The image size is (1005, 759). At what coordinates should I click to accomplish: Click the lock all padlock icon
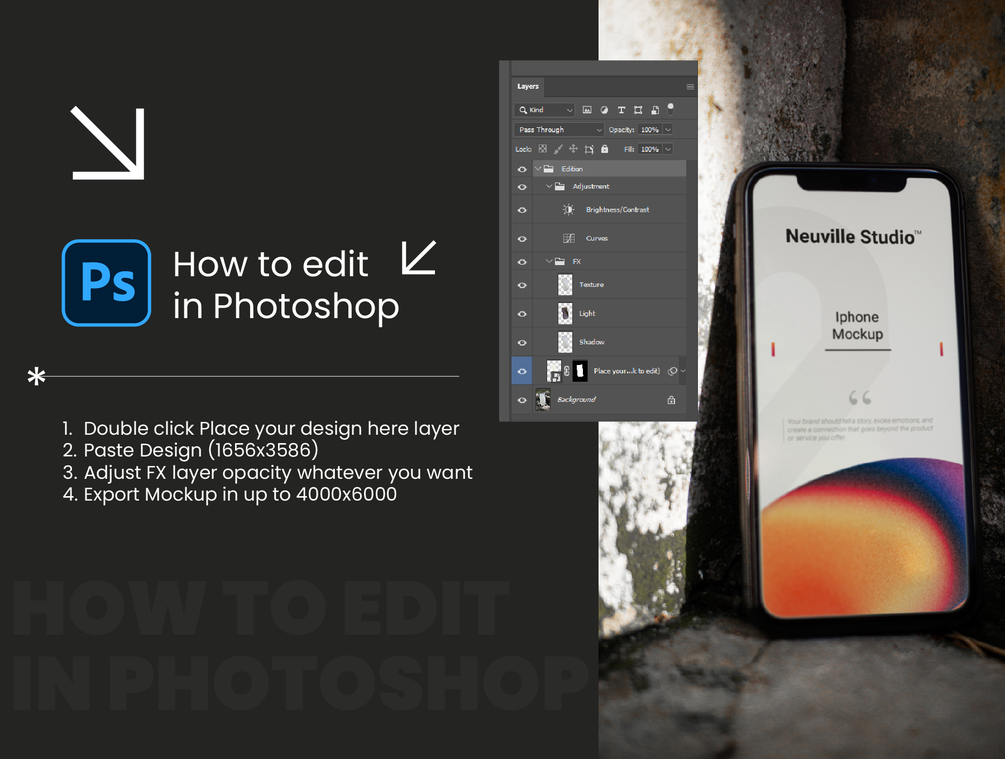(x=604, y=149)
